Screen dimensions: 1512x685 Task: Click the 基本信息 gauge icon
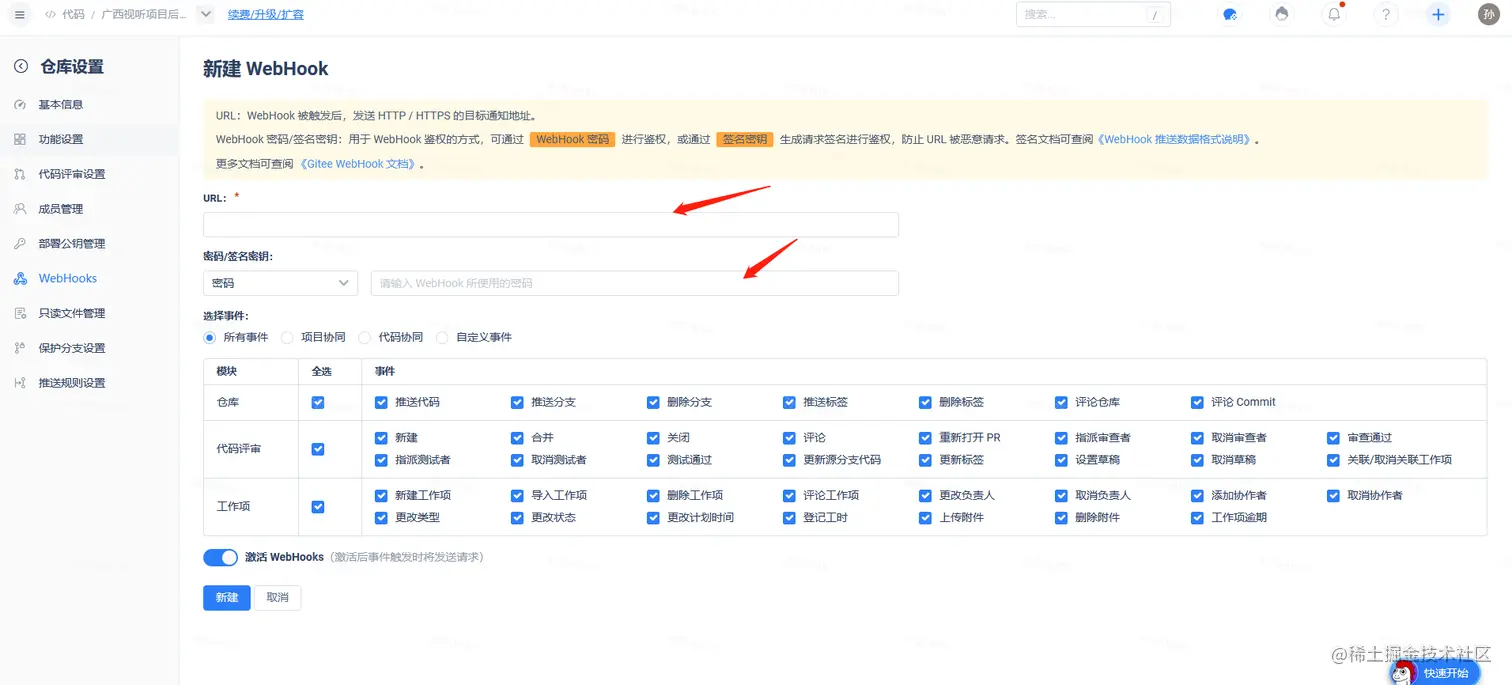coord(20,105)
